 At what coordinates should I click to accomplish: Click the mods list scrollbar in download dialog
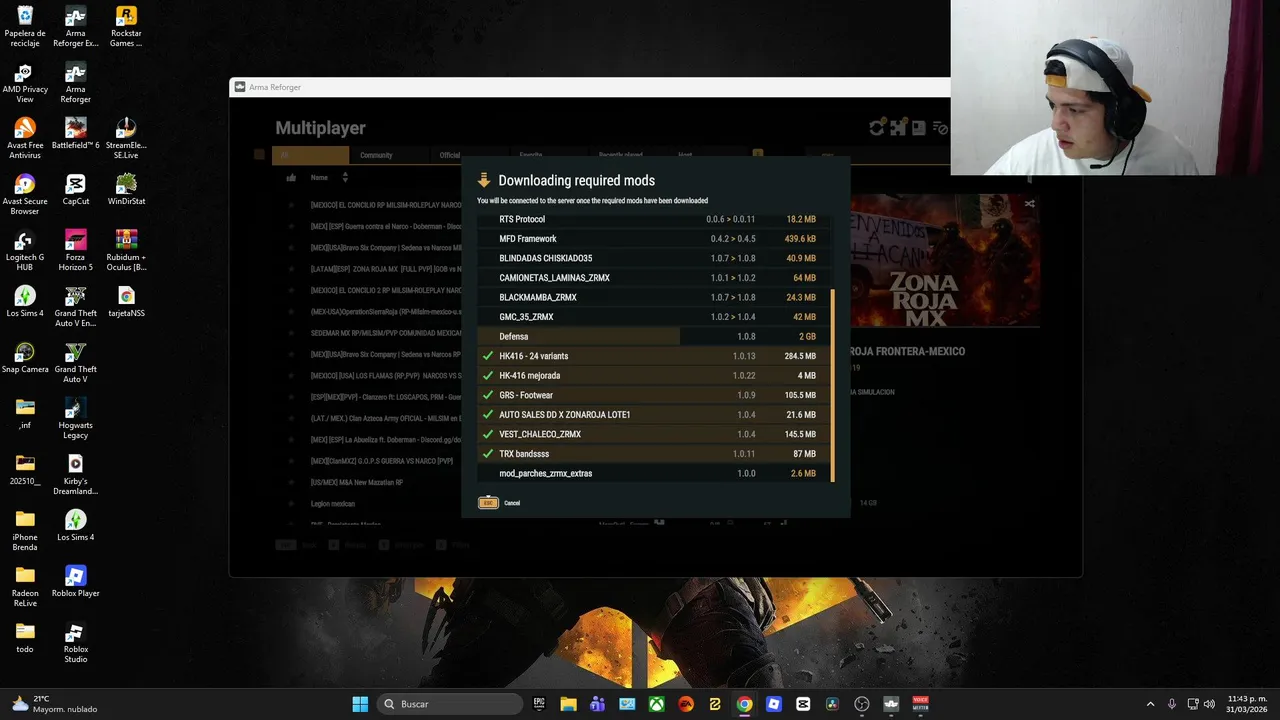tap(833, 385)
